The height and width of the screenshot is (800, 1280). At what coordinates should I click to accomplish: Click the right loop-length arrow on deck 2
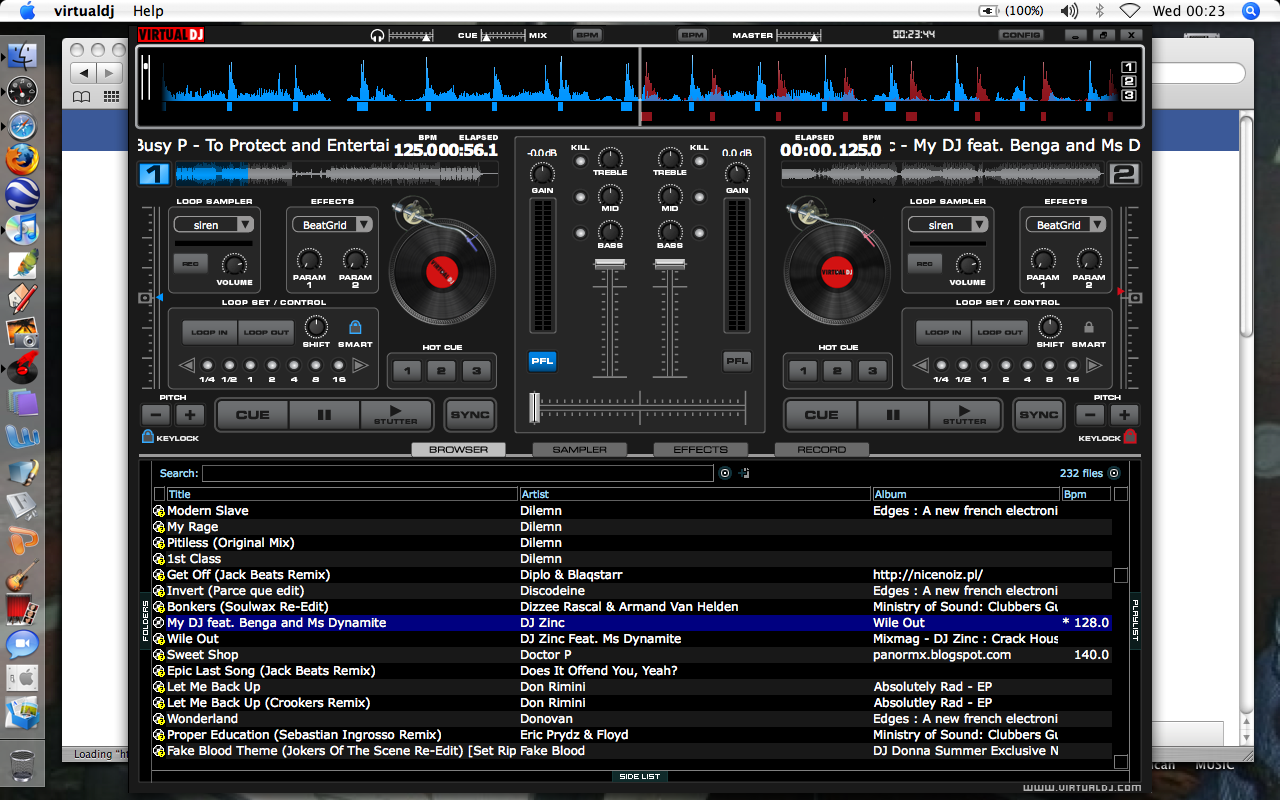point(1094,366)
